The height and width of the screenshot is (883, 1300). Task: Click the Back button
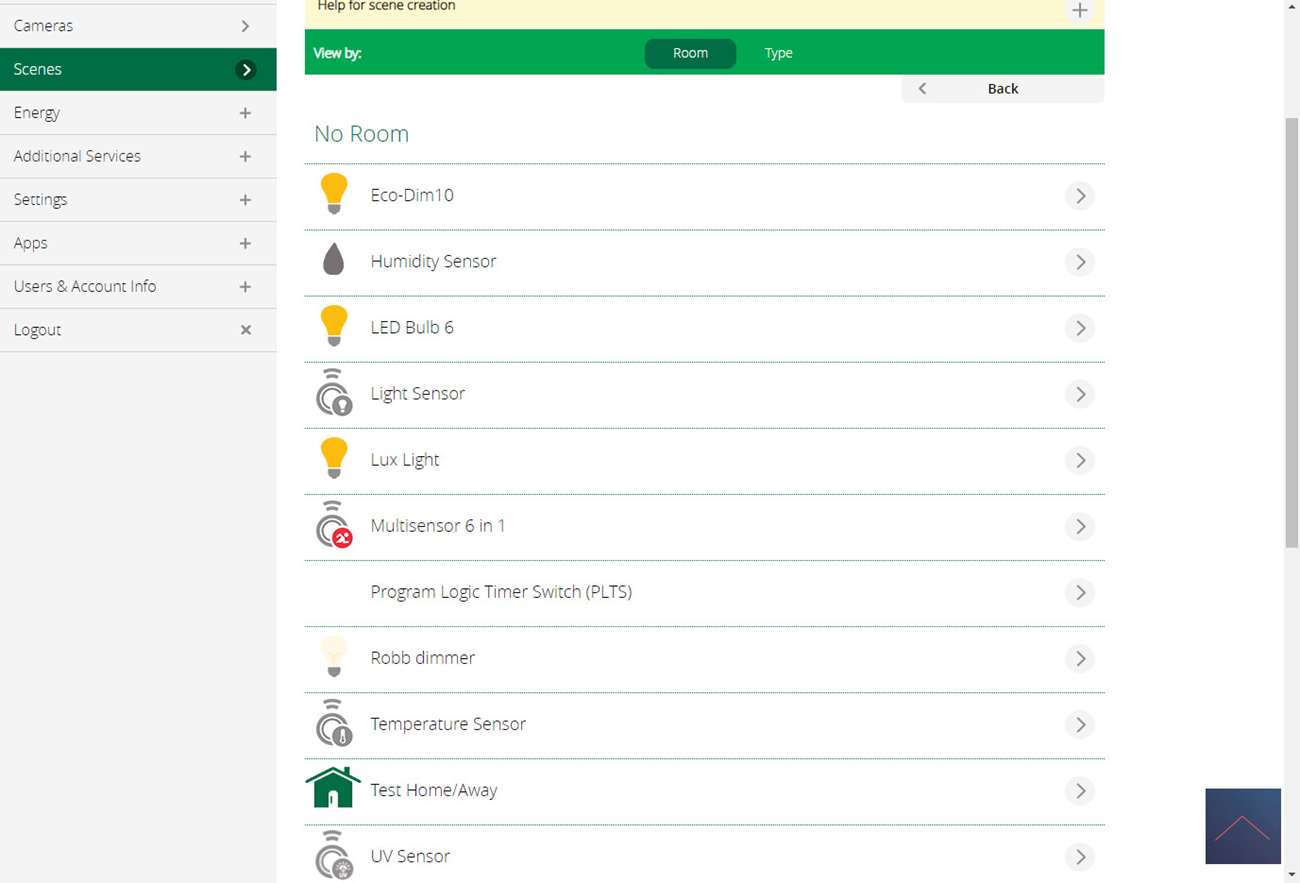[x=1002, y=89]
